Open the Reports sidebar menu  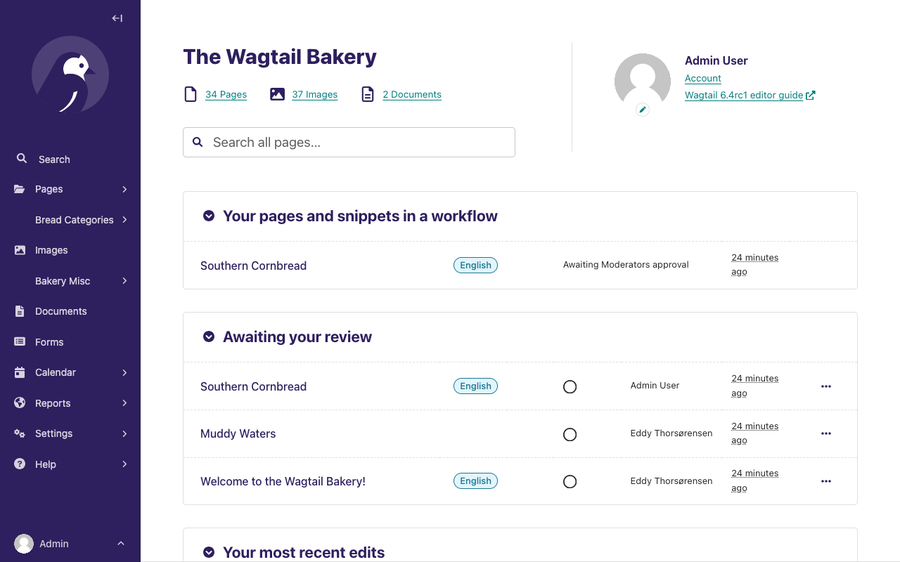pyautogui.click(x=70, y=403)
